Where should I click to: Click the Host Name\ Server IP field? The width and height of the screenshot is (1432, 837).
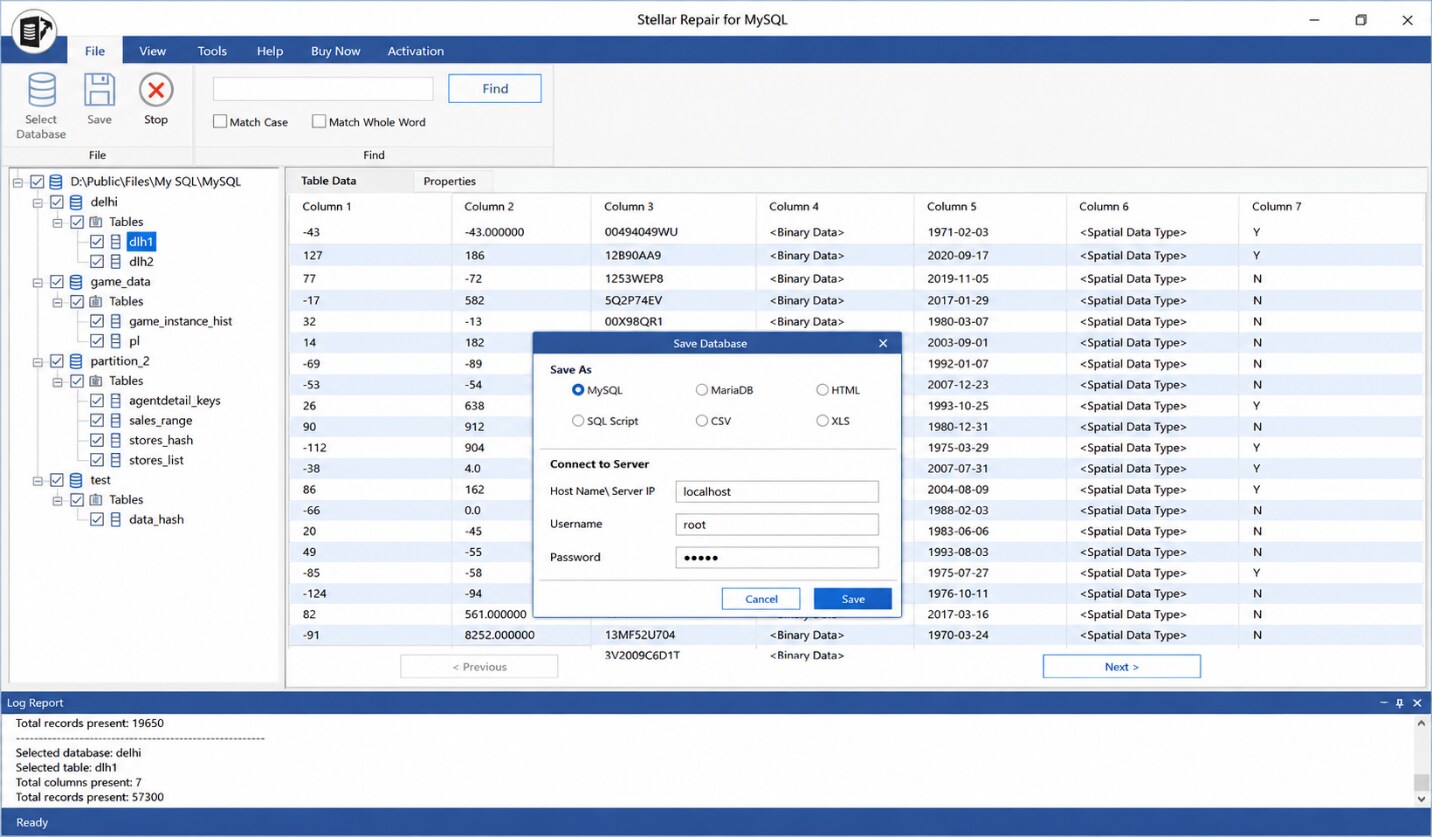777,491
